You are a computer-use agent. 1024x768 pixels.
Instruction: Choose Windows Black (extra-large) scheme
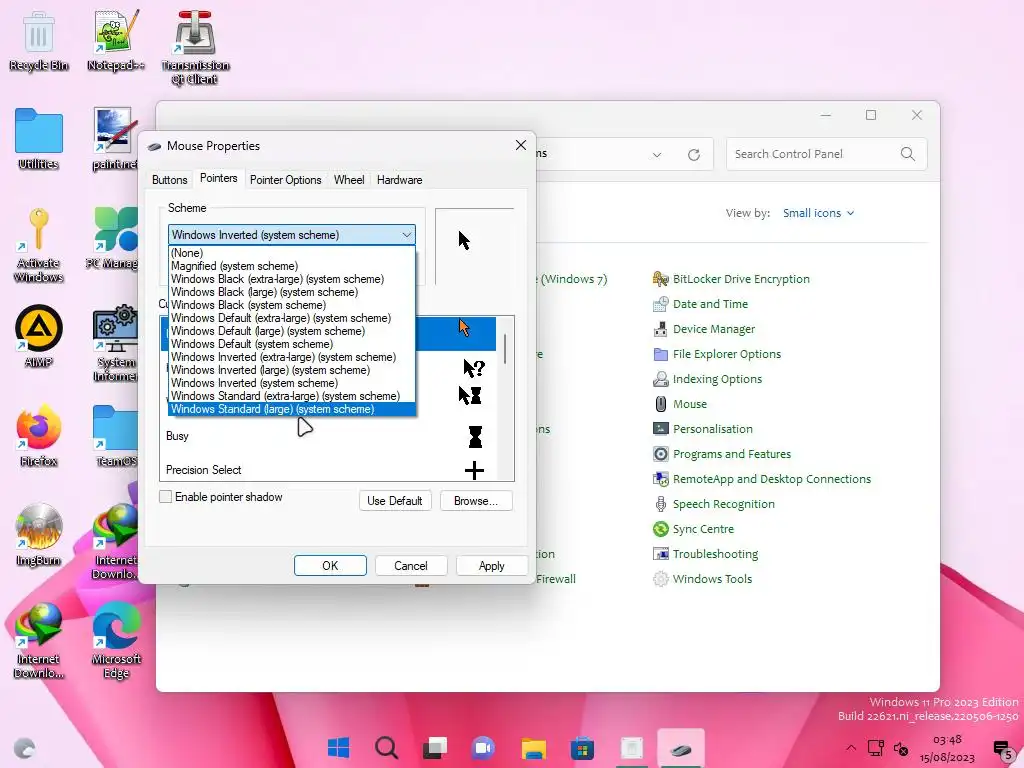292,279
